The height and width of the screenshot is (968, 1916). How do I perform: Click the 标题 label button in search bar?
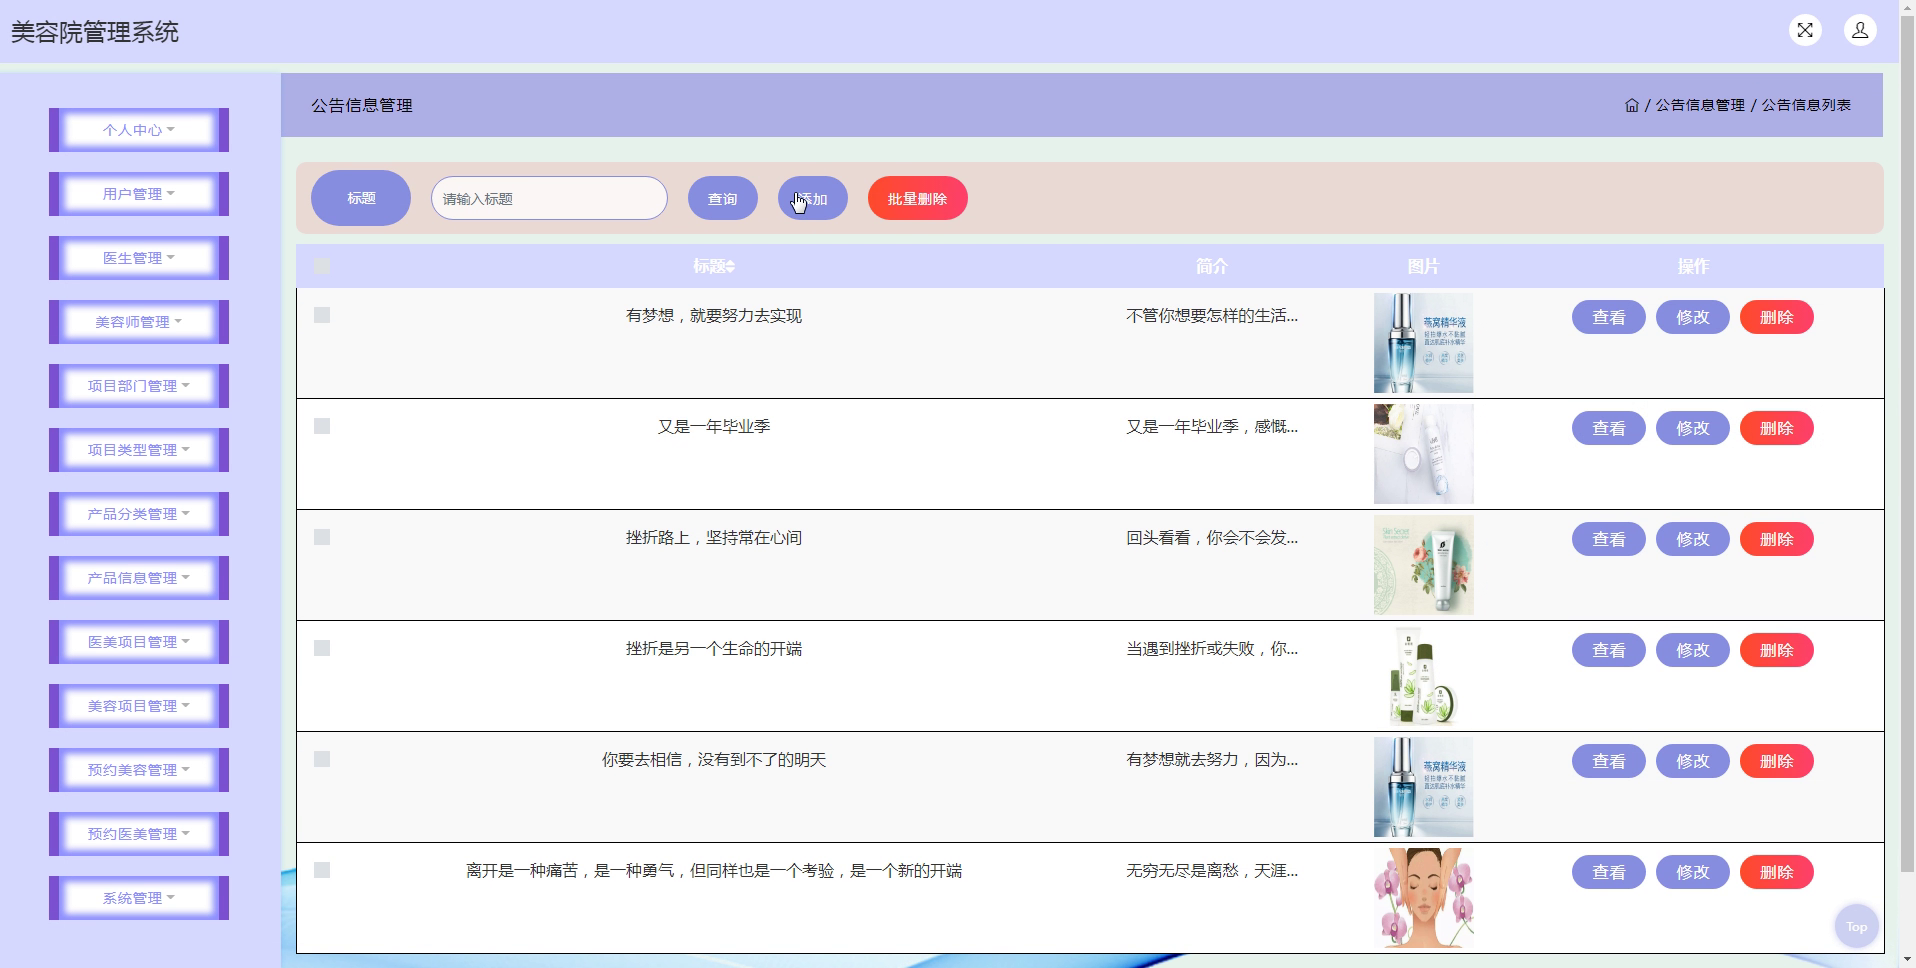pos(361,198)
